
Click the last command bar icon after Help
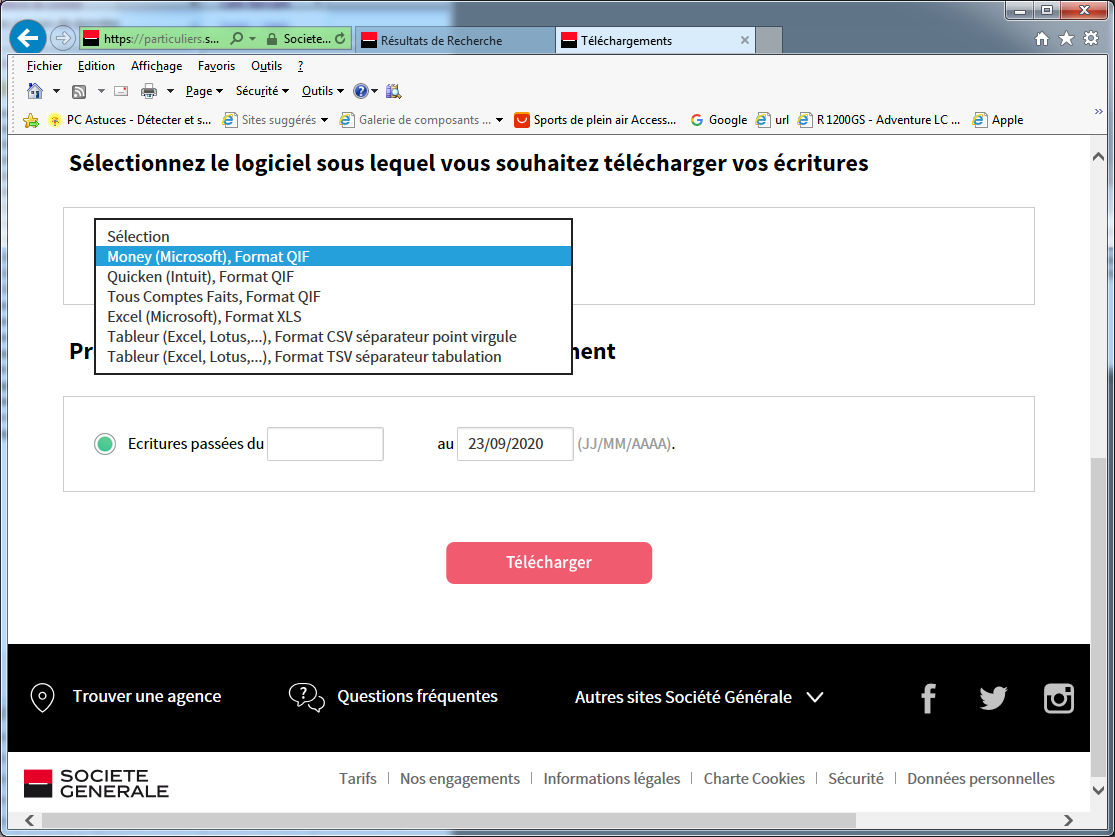point(393,91)
